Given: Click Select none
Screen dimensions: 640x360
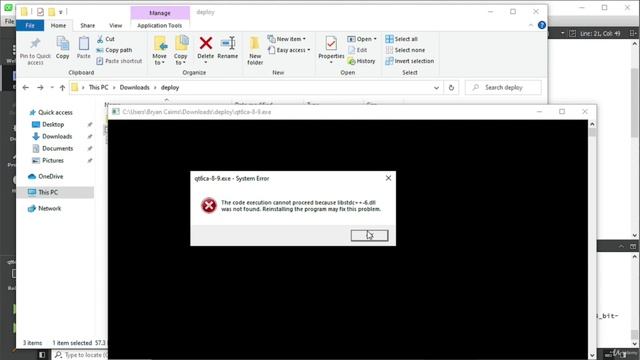Looking at the screenshot, I should pyautogui.click(x=405, y=50).
